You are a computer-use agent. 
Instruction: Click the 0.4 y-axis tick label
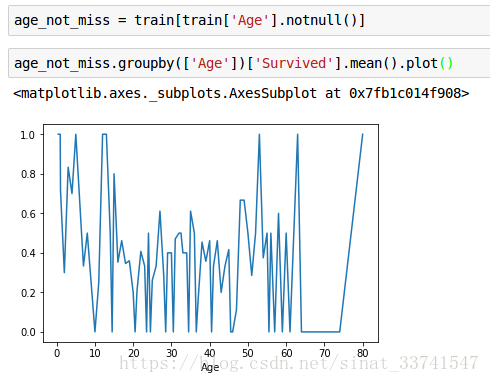[28, 253]
